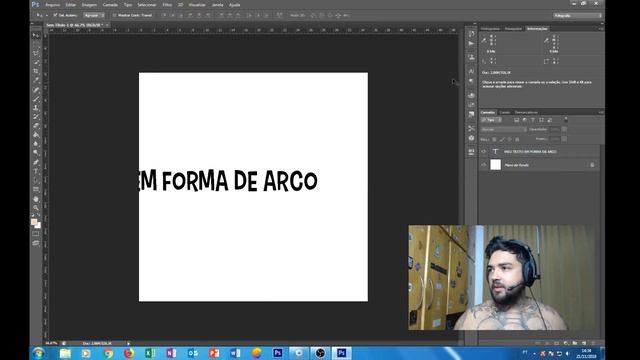Select the Move tool

coord(36,35)
